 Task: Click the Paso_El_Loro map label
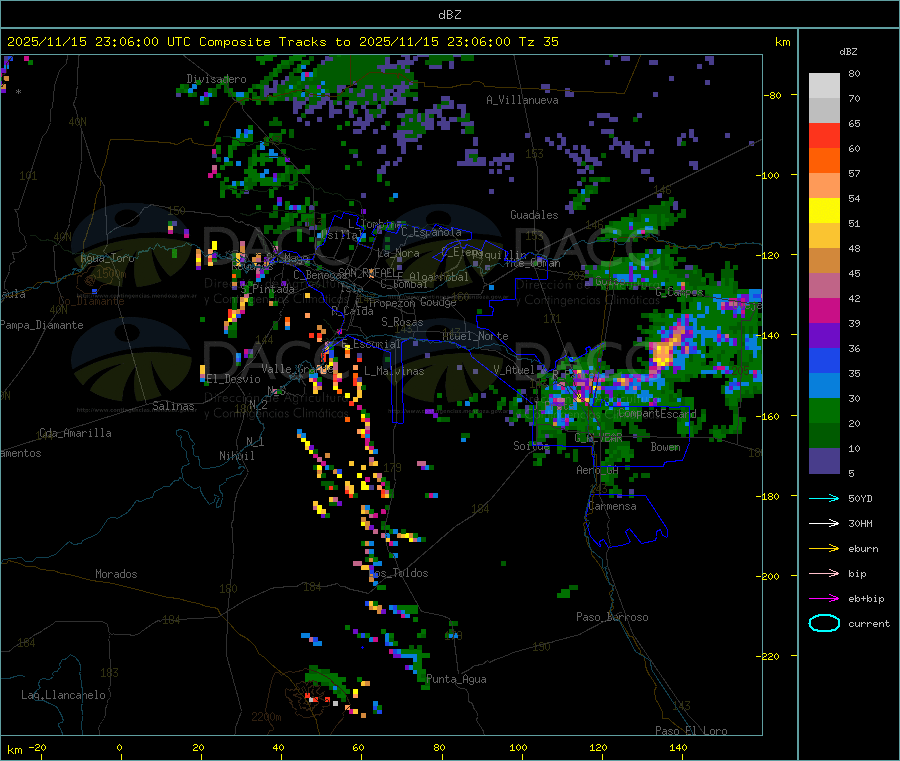pyautogui.click(x=691, y=731)
